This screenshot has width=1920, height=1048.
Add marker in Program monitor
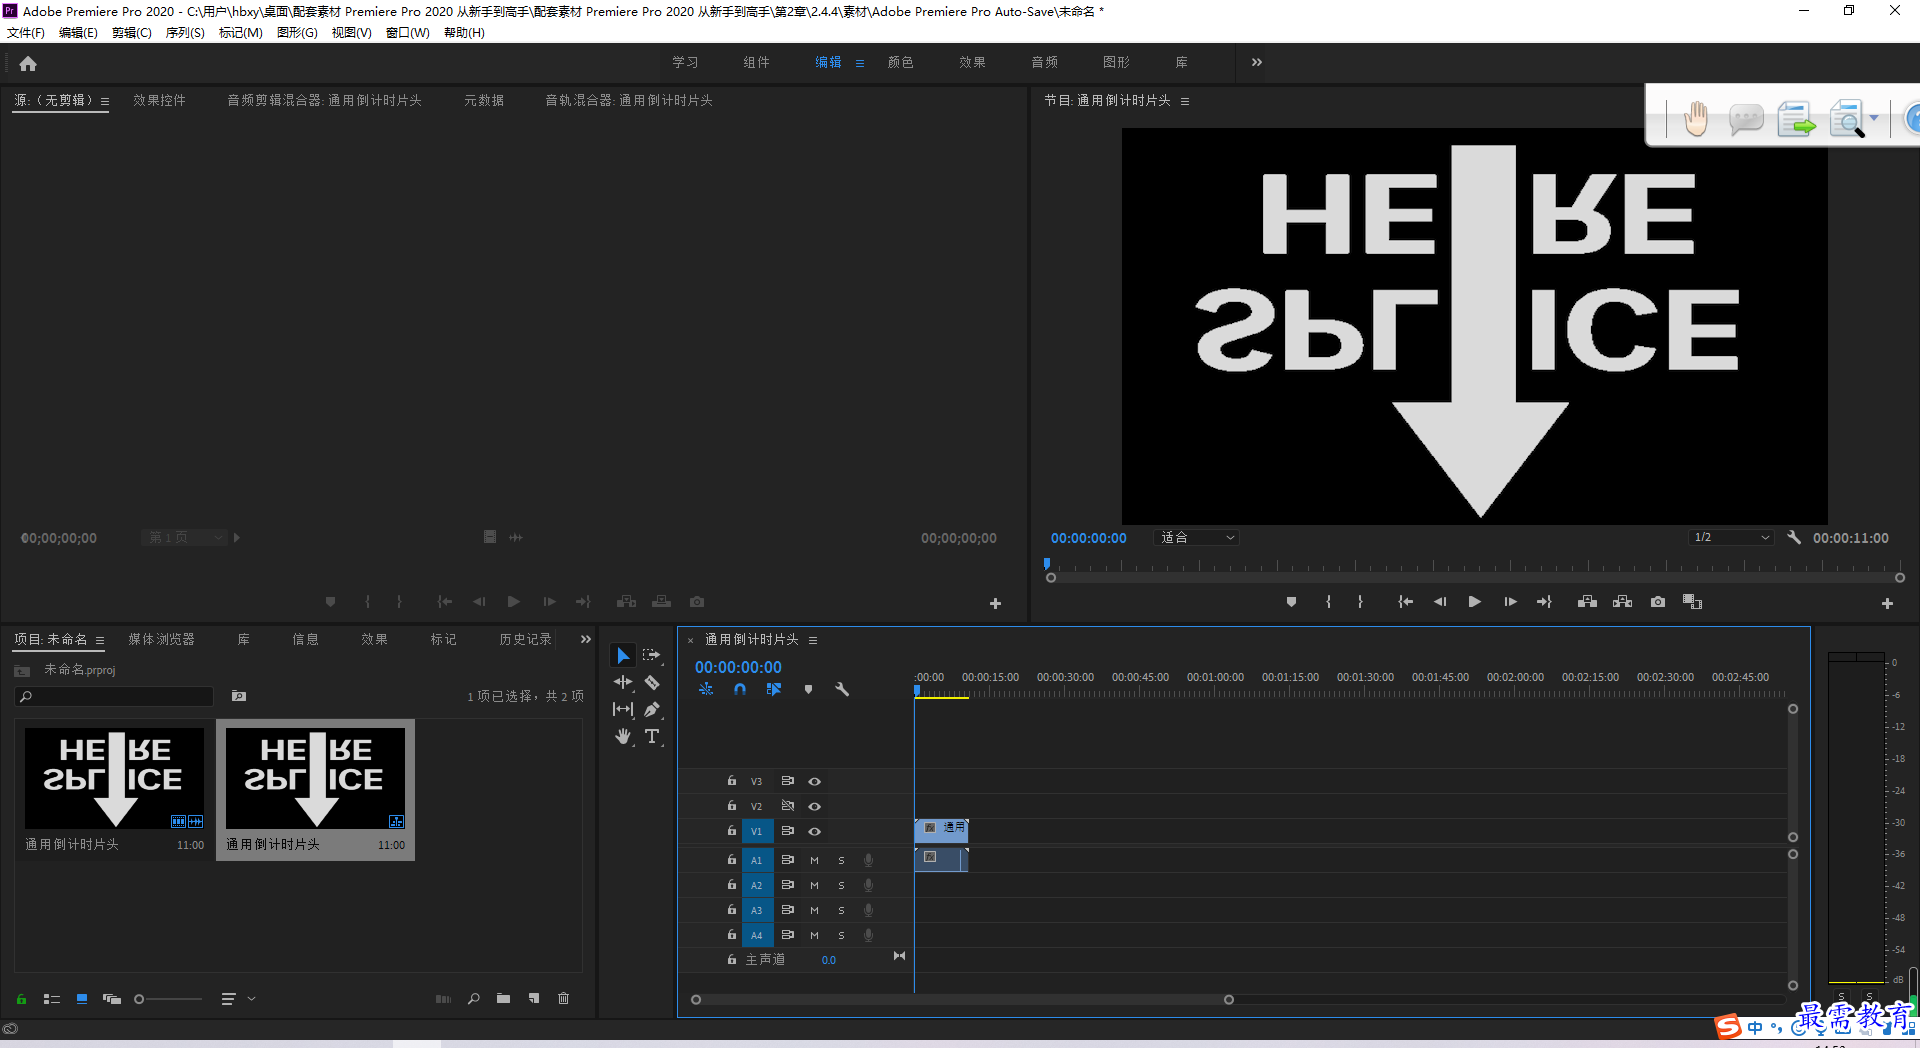point(1291,602)
